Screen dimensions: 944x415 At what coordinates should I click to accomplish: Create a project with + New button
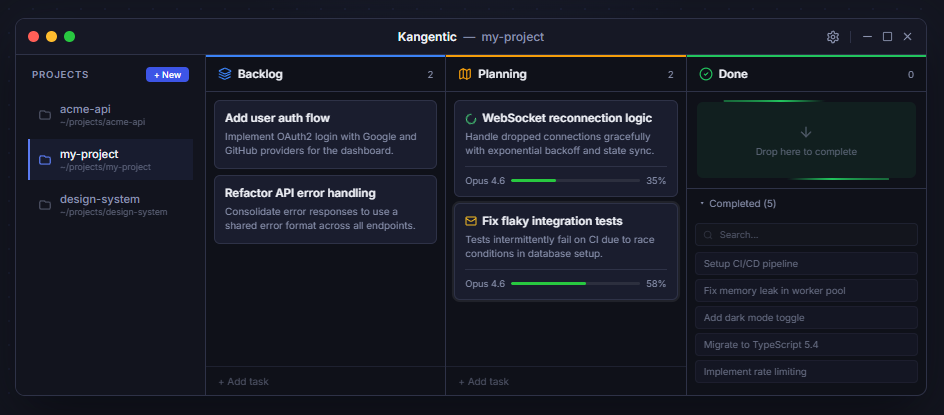[x=167, y=75]
